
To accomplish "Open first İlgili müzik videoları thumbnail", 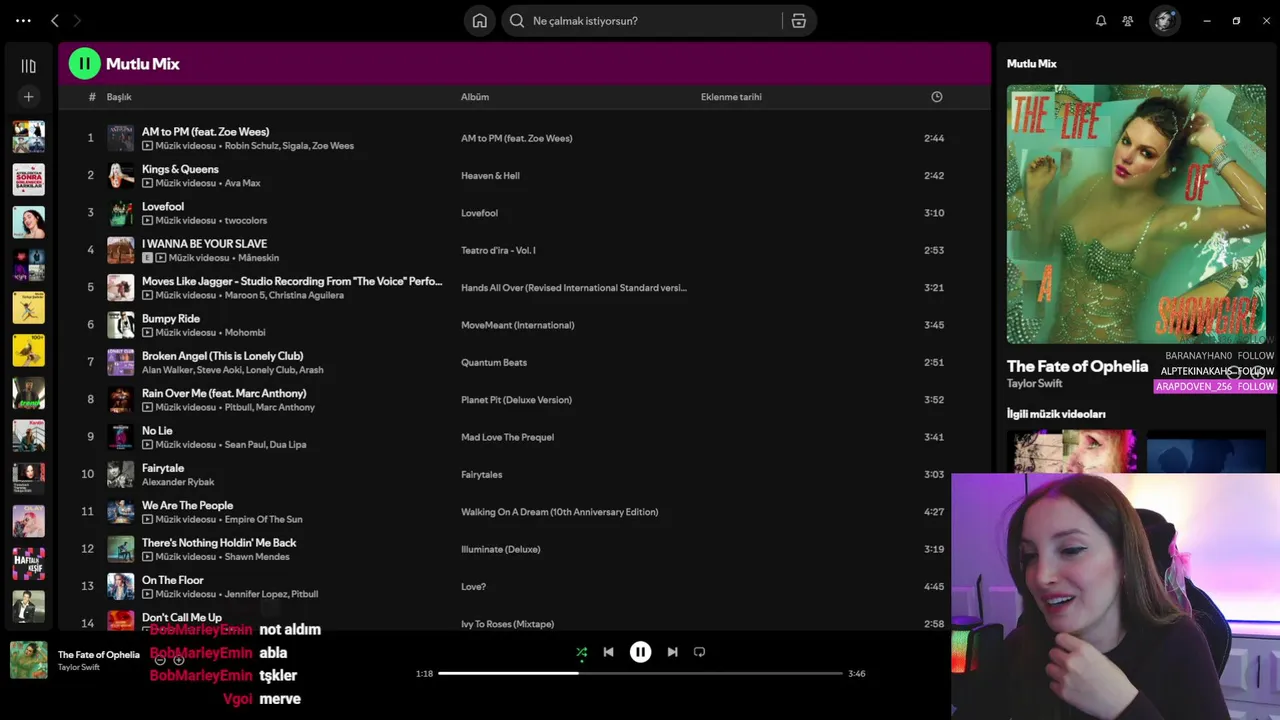I will (1072, 451).
